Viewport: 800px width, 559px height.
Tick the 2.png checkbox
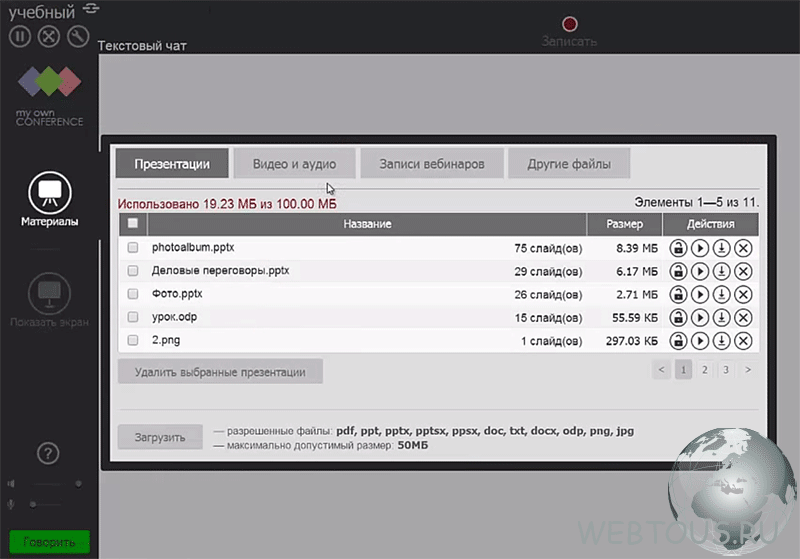[x=133, y=340]
